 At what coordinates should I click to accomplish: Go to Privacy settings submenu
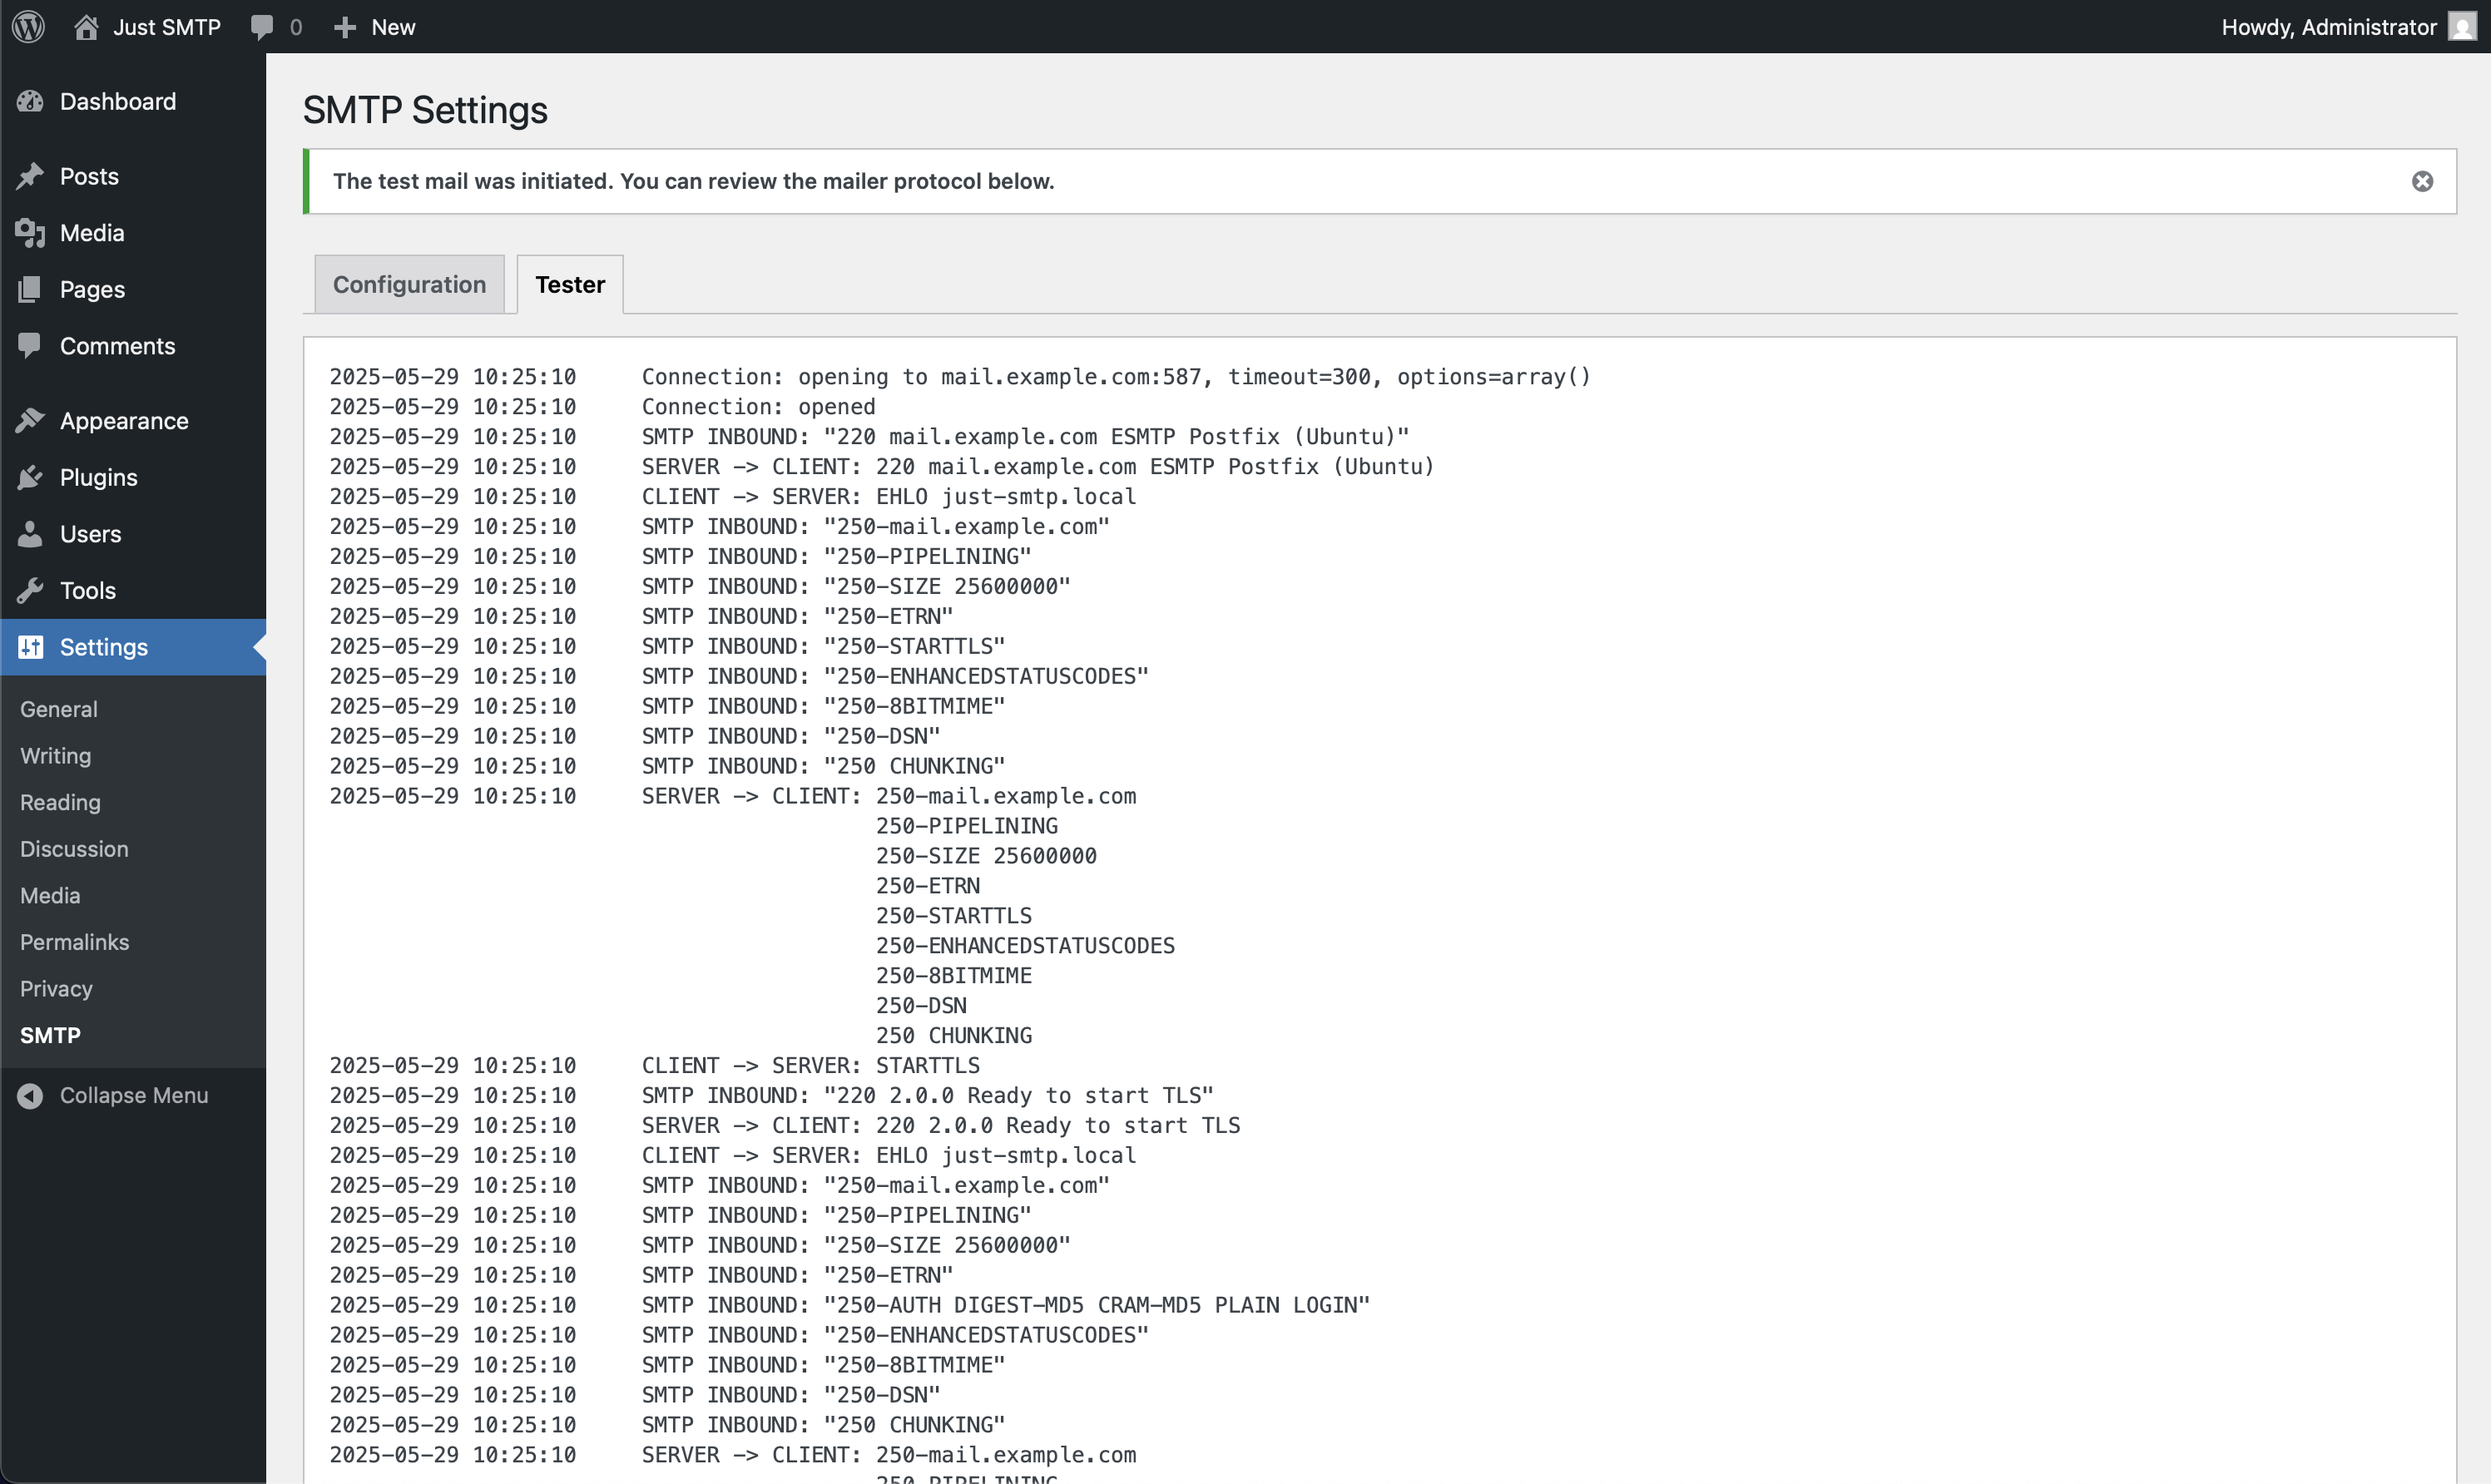pyautogui.click(x=56, y=988)
